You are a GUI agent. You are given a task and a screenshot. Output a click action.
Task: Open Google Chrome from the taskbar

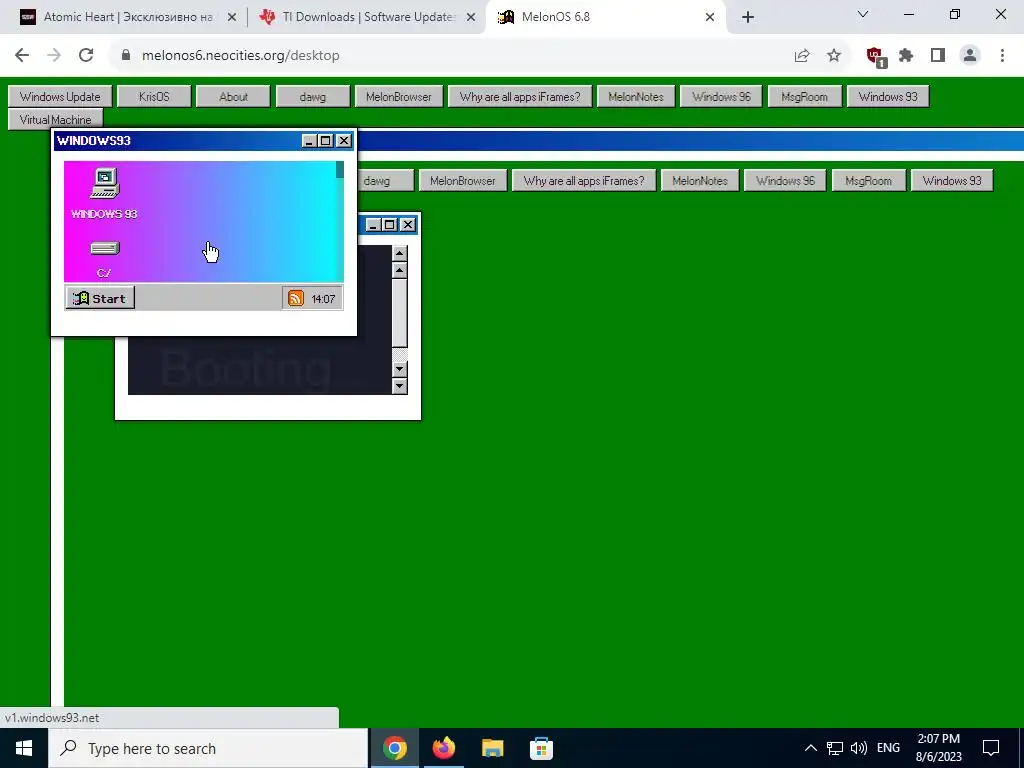click(x=394, y=748)
